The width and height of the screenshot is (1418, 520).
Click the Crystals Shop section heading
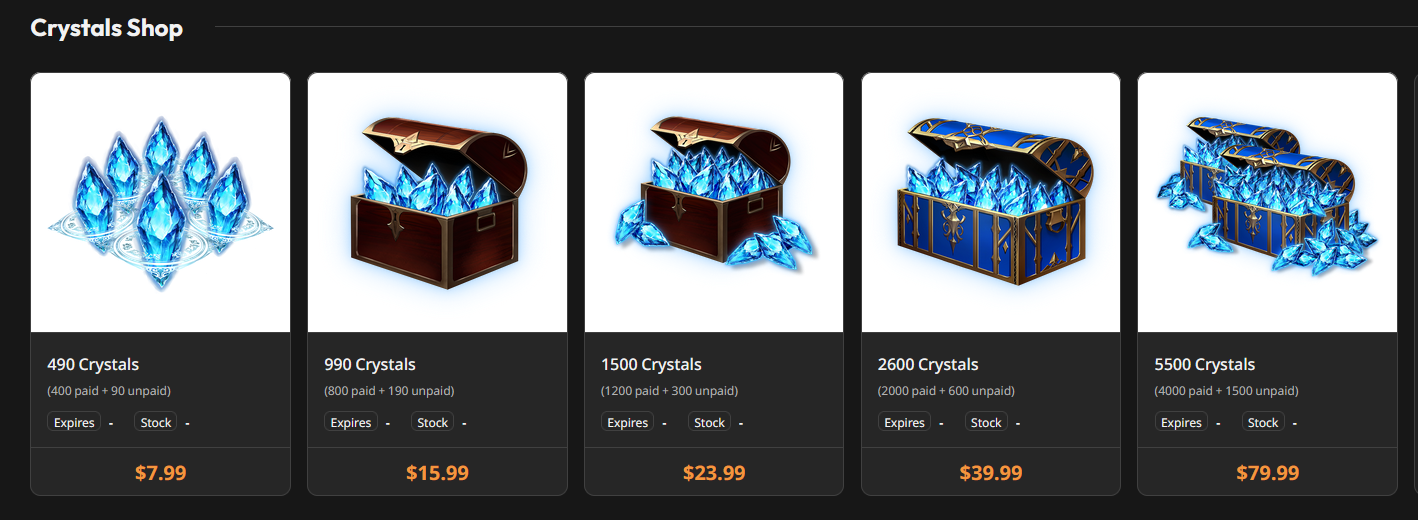click(x=107, y=28)
